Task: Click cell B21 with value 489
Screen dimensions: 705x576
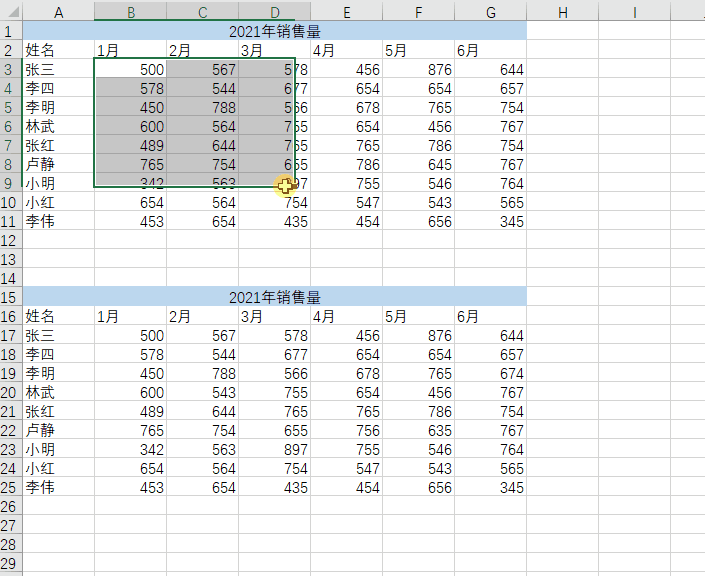Action: [x=130, y=411]
